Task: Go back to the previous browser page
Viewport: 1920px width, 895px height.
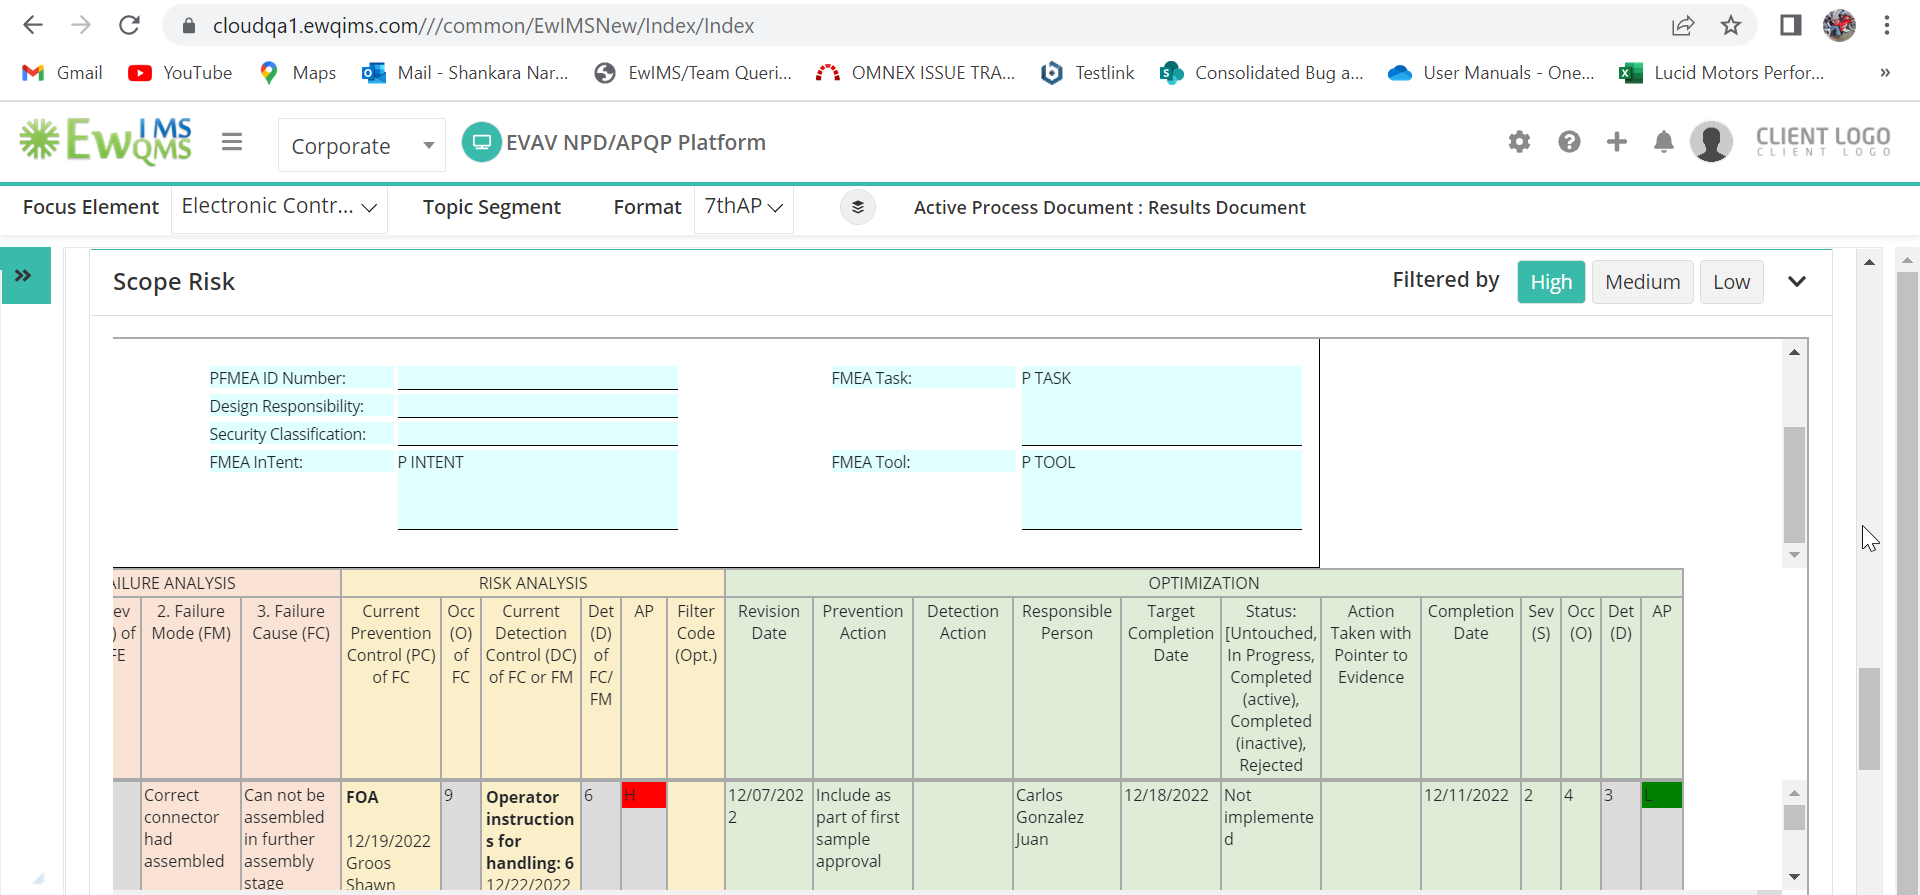Action: click(x=33, y=25)
